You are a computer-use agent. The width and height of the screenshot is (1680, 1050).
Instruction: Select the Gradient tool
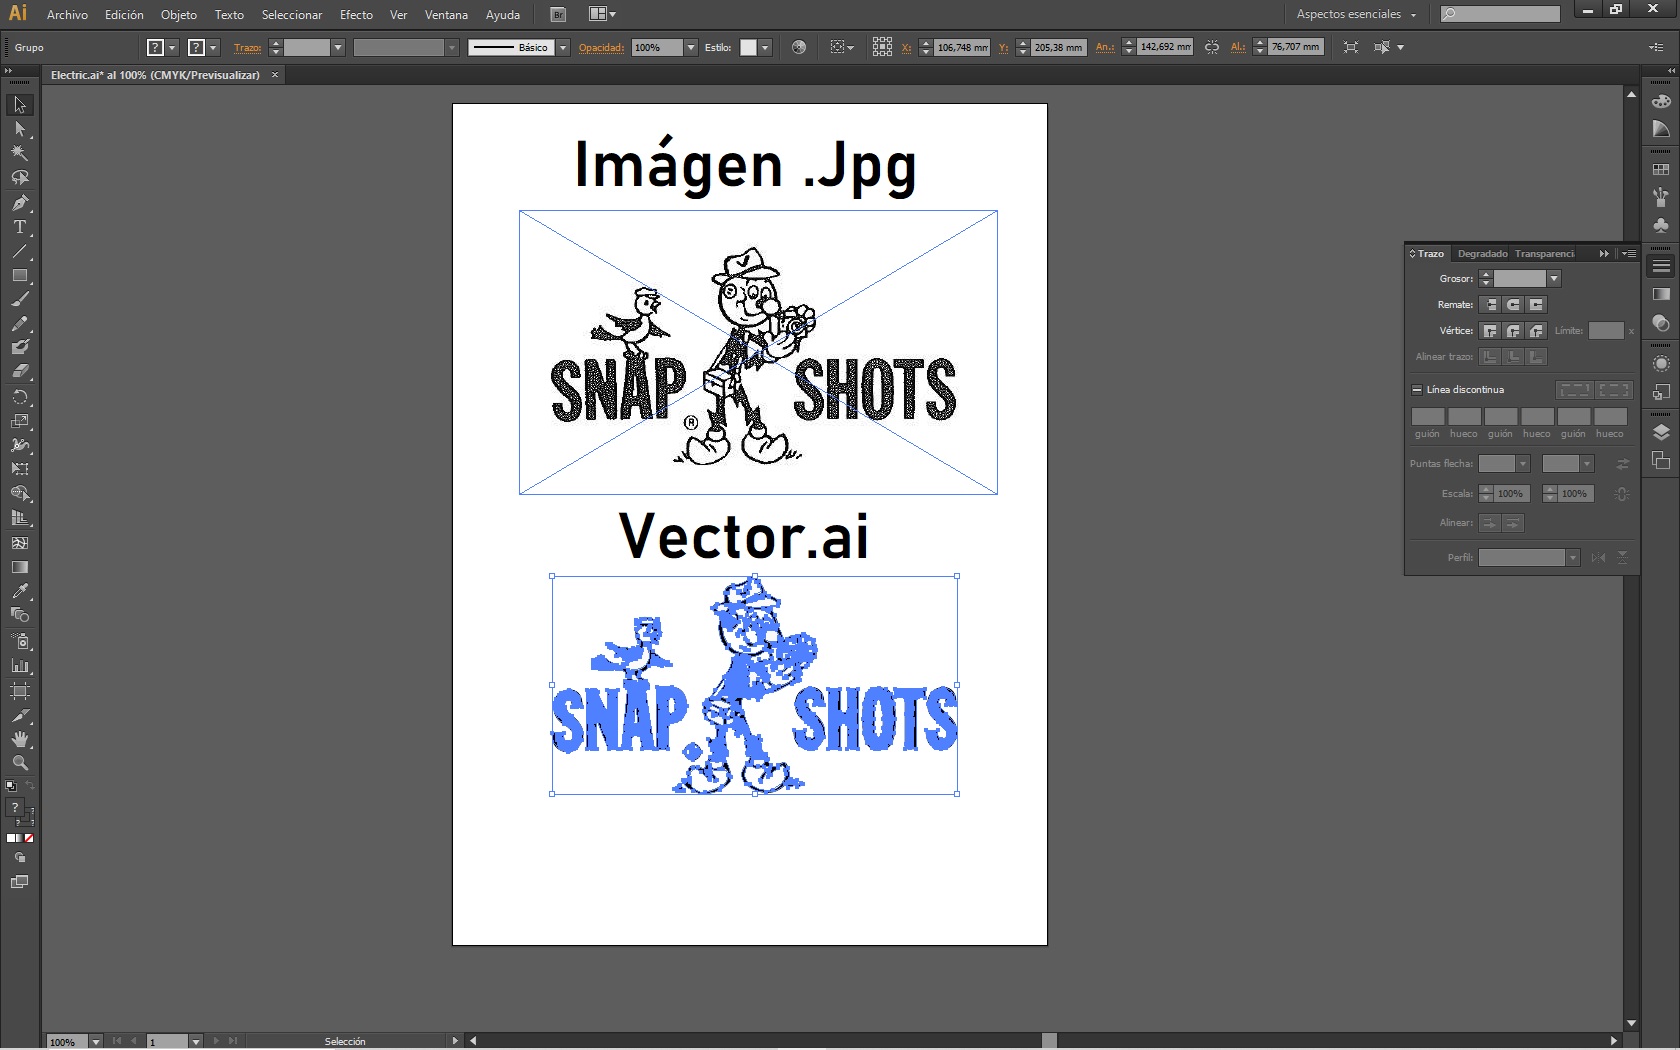click(20, 567)
